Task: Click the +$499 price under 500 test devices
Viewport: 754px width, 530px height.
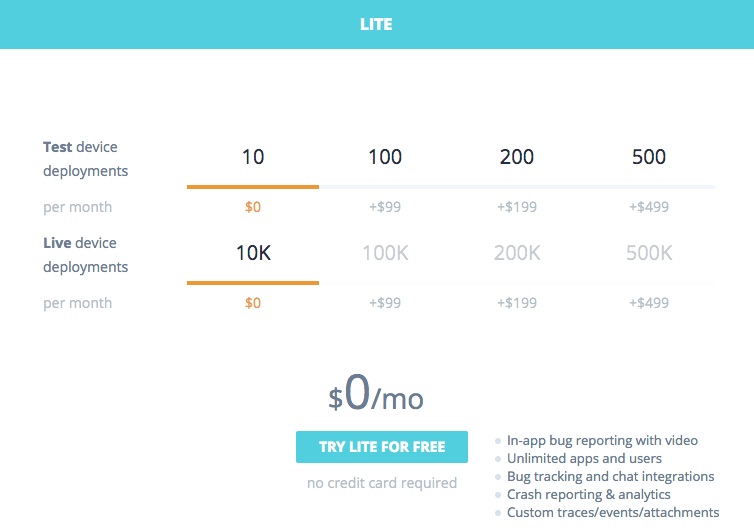Action: (x=649, y=207)
